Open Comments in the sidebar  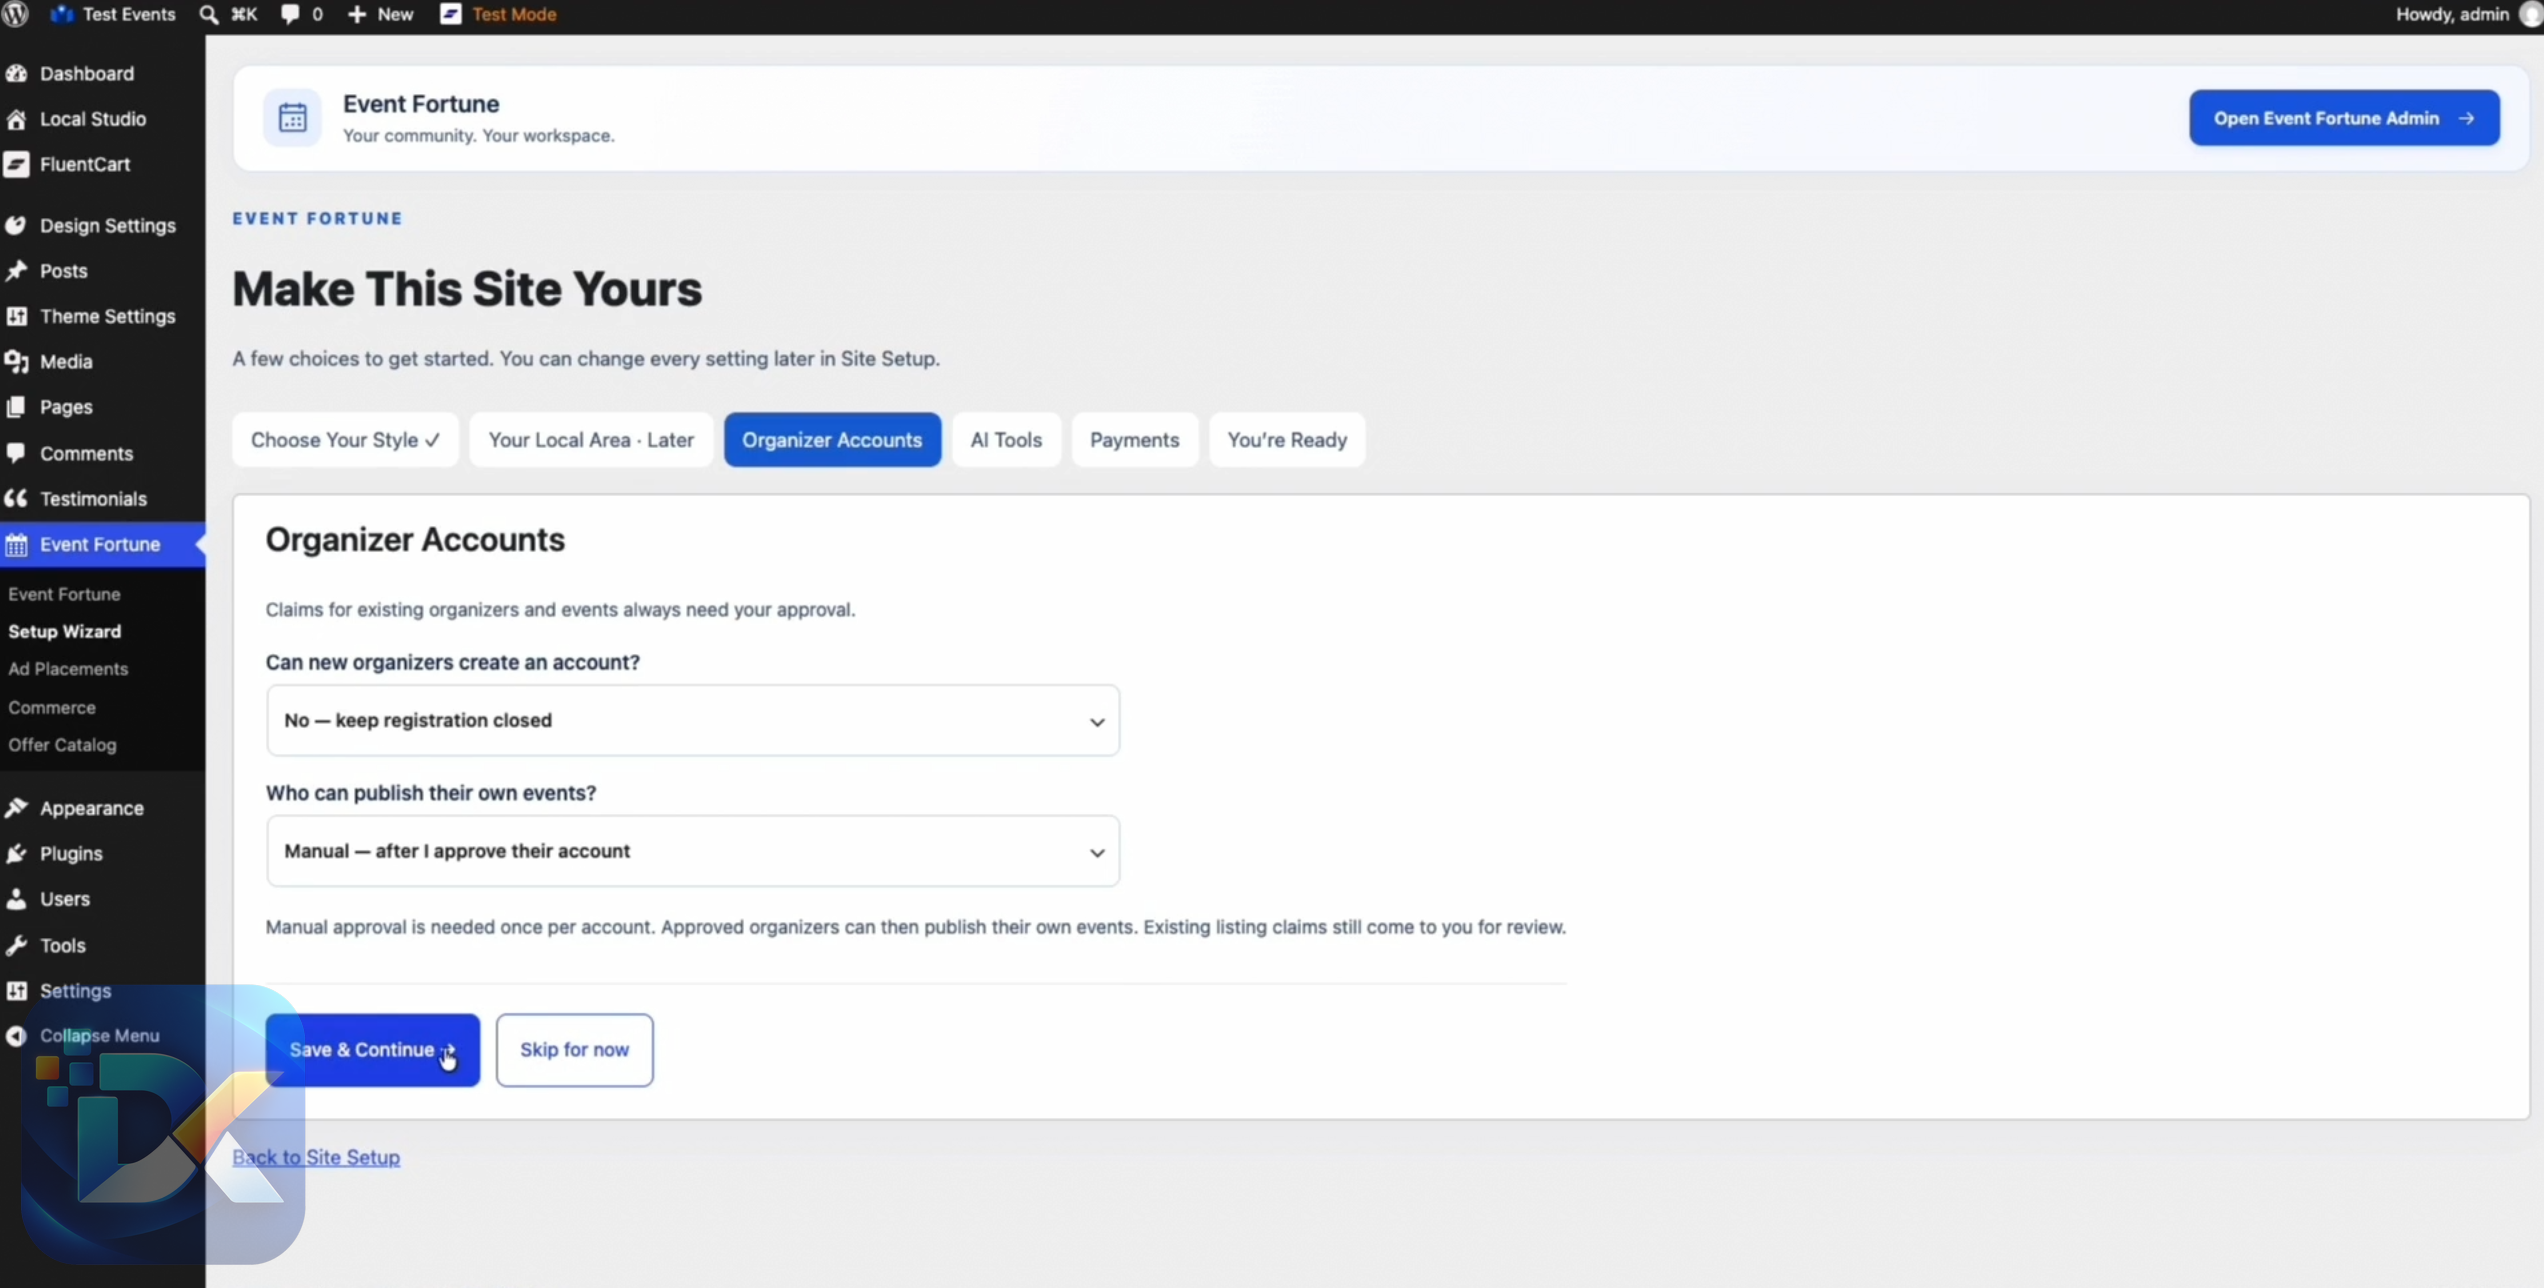(102, 453)
